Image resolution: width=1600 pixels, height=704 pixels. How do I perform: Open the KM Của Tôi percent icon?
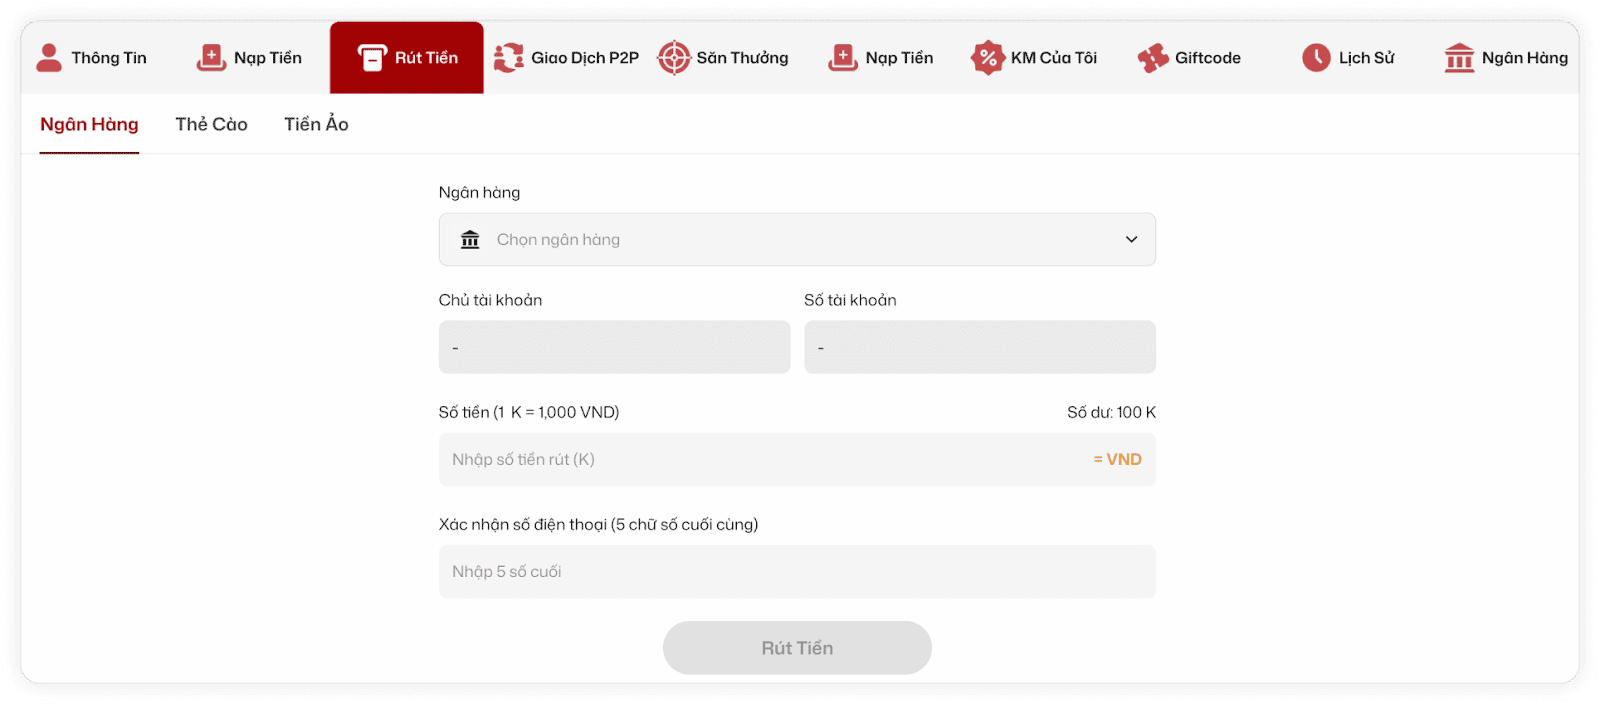(x=987, y=58)
